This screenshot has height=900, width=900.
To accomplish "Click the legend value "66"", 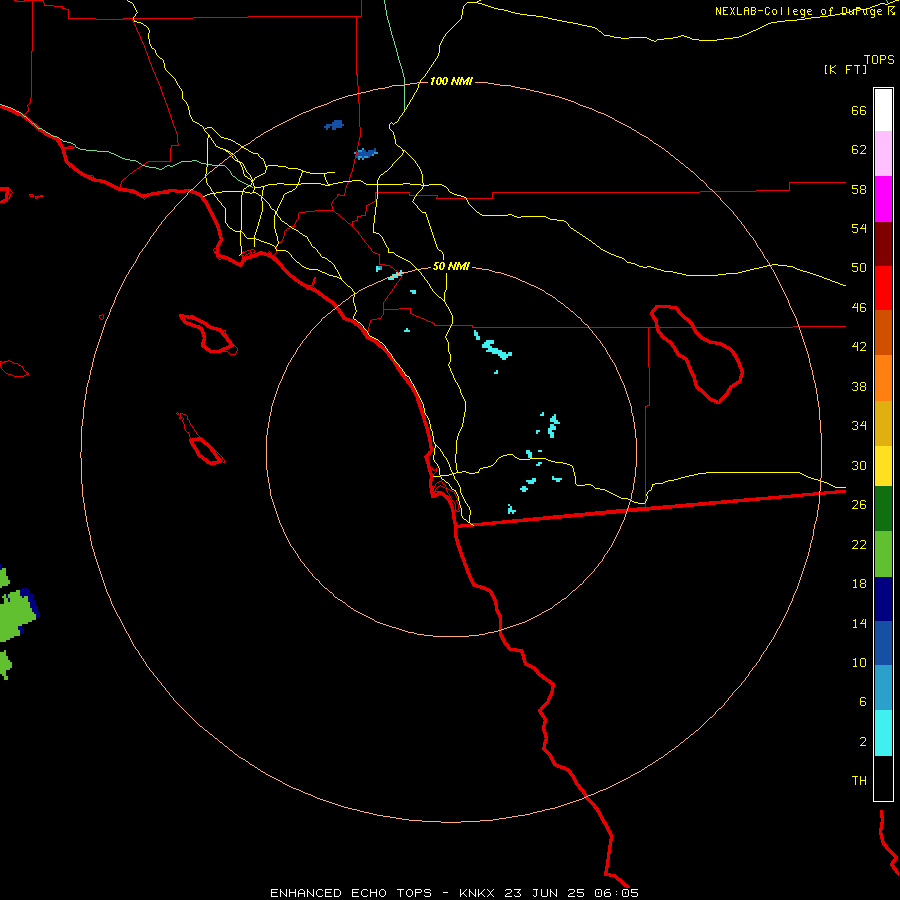I will [x=859, y=110].
